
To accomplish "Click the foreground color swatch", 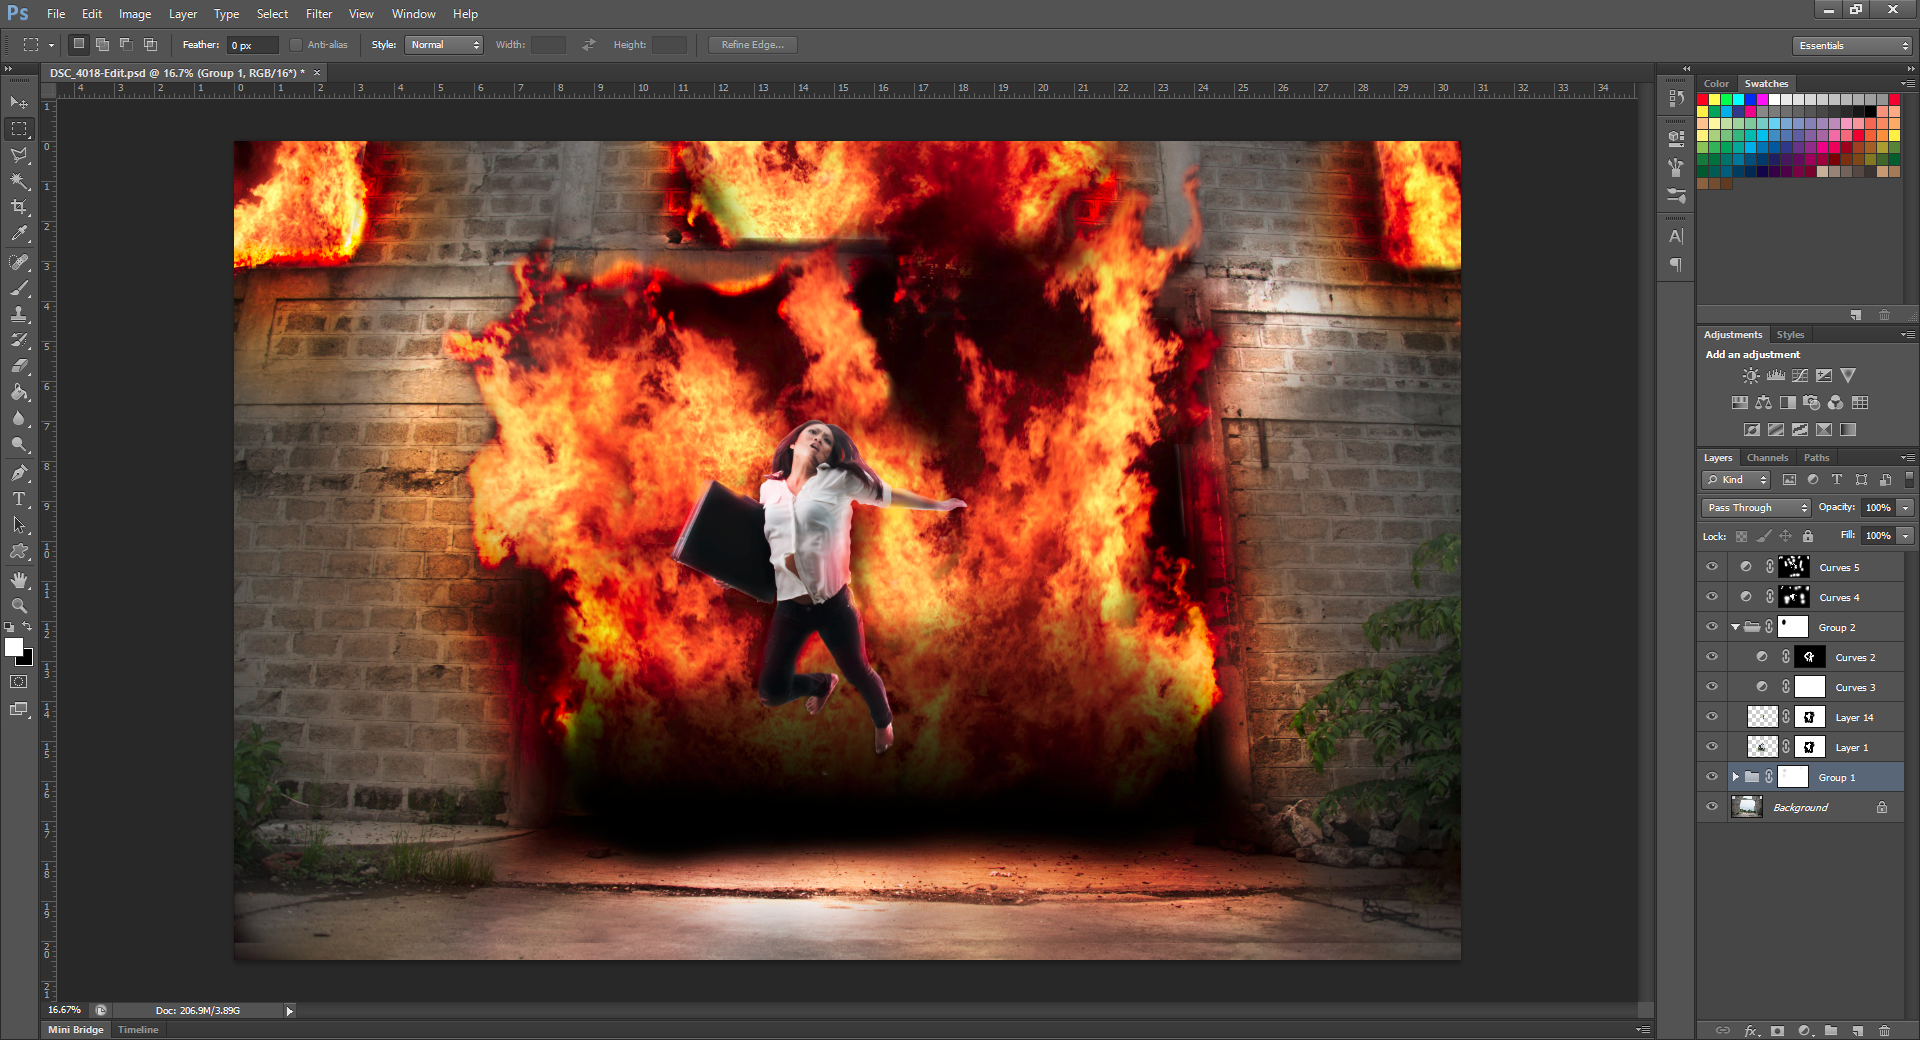I will [14, 647].
